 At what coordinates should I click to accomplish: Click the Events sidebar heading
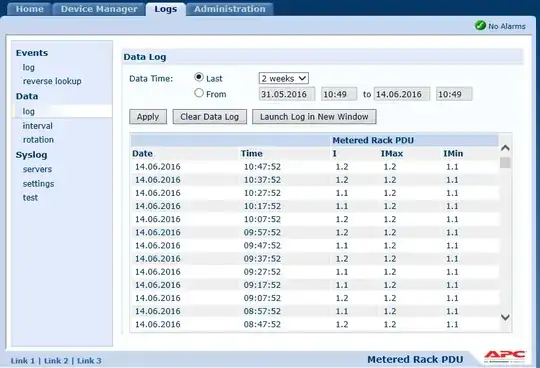pos(32,53)
